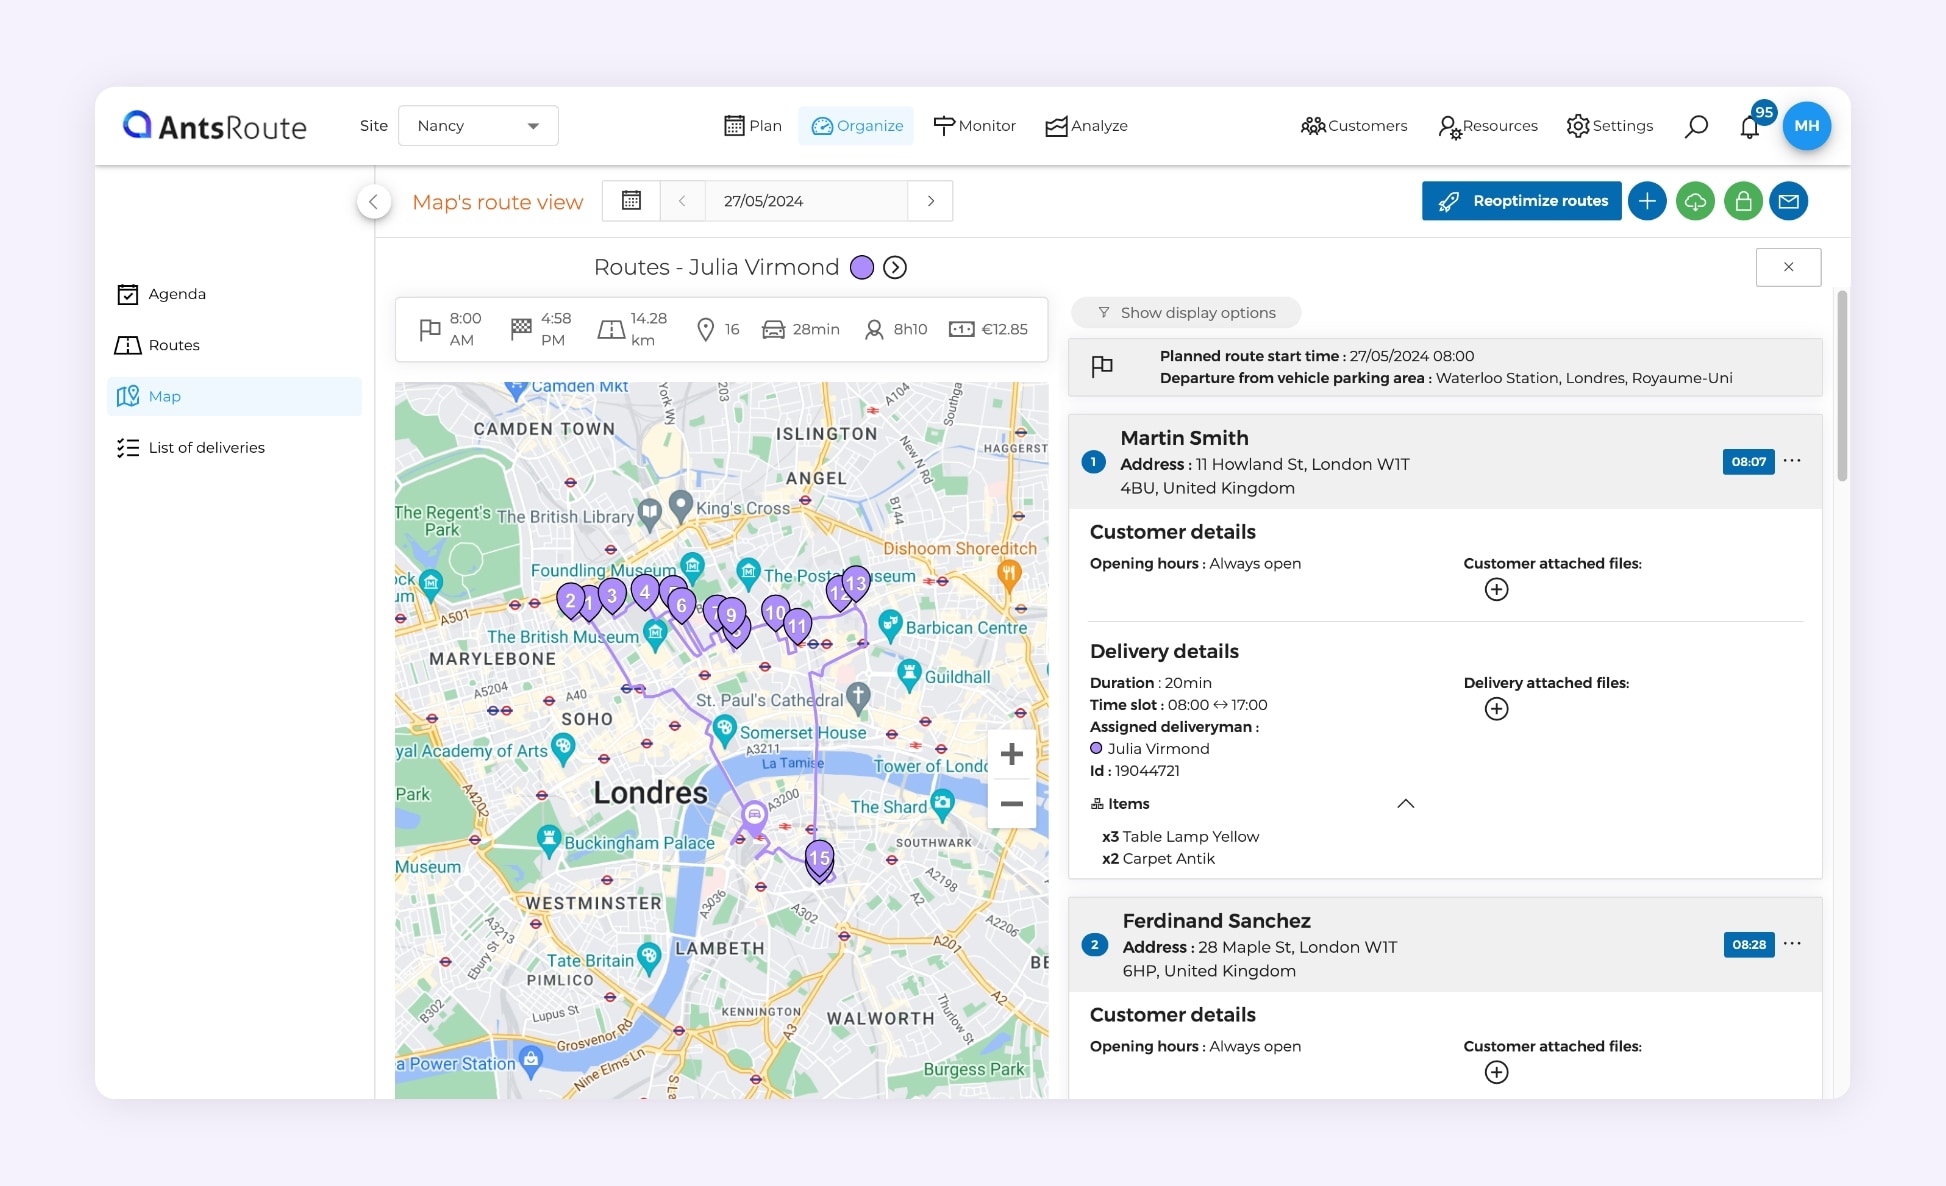Screen dimensions: 1946x1186
Task: Click the blue plus add button
Action: (x=1647, y=201)
